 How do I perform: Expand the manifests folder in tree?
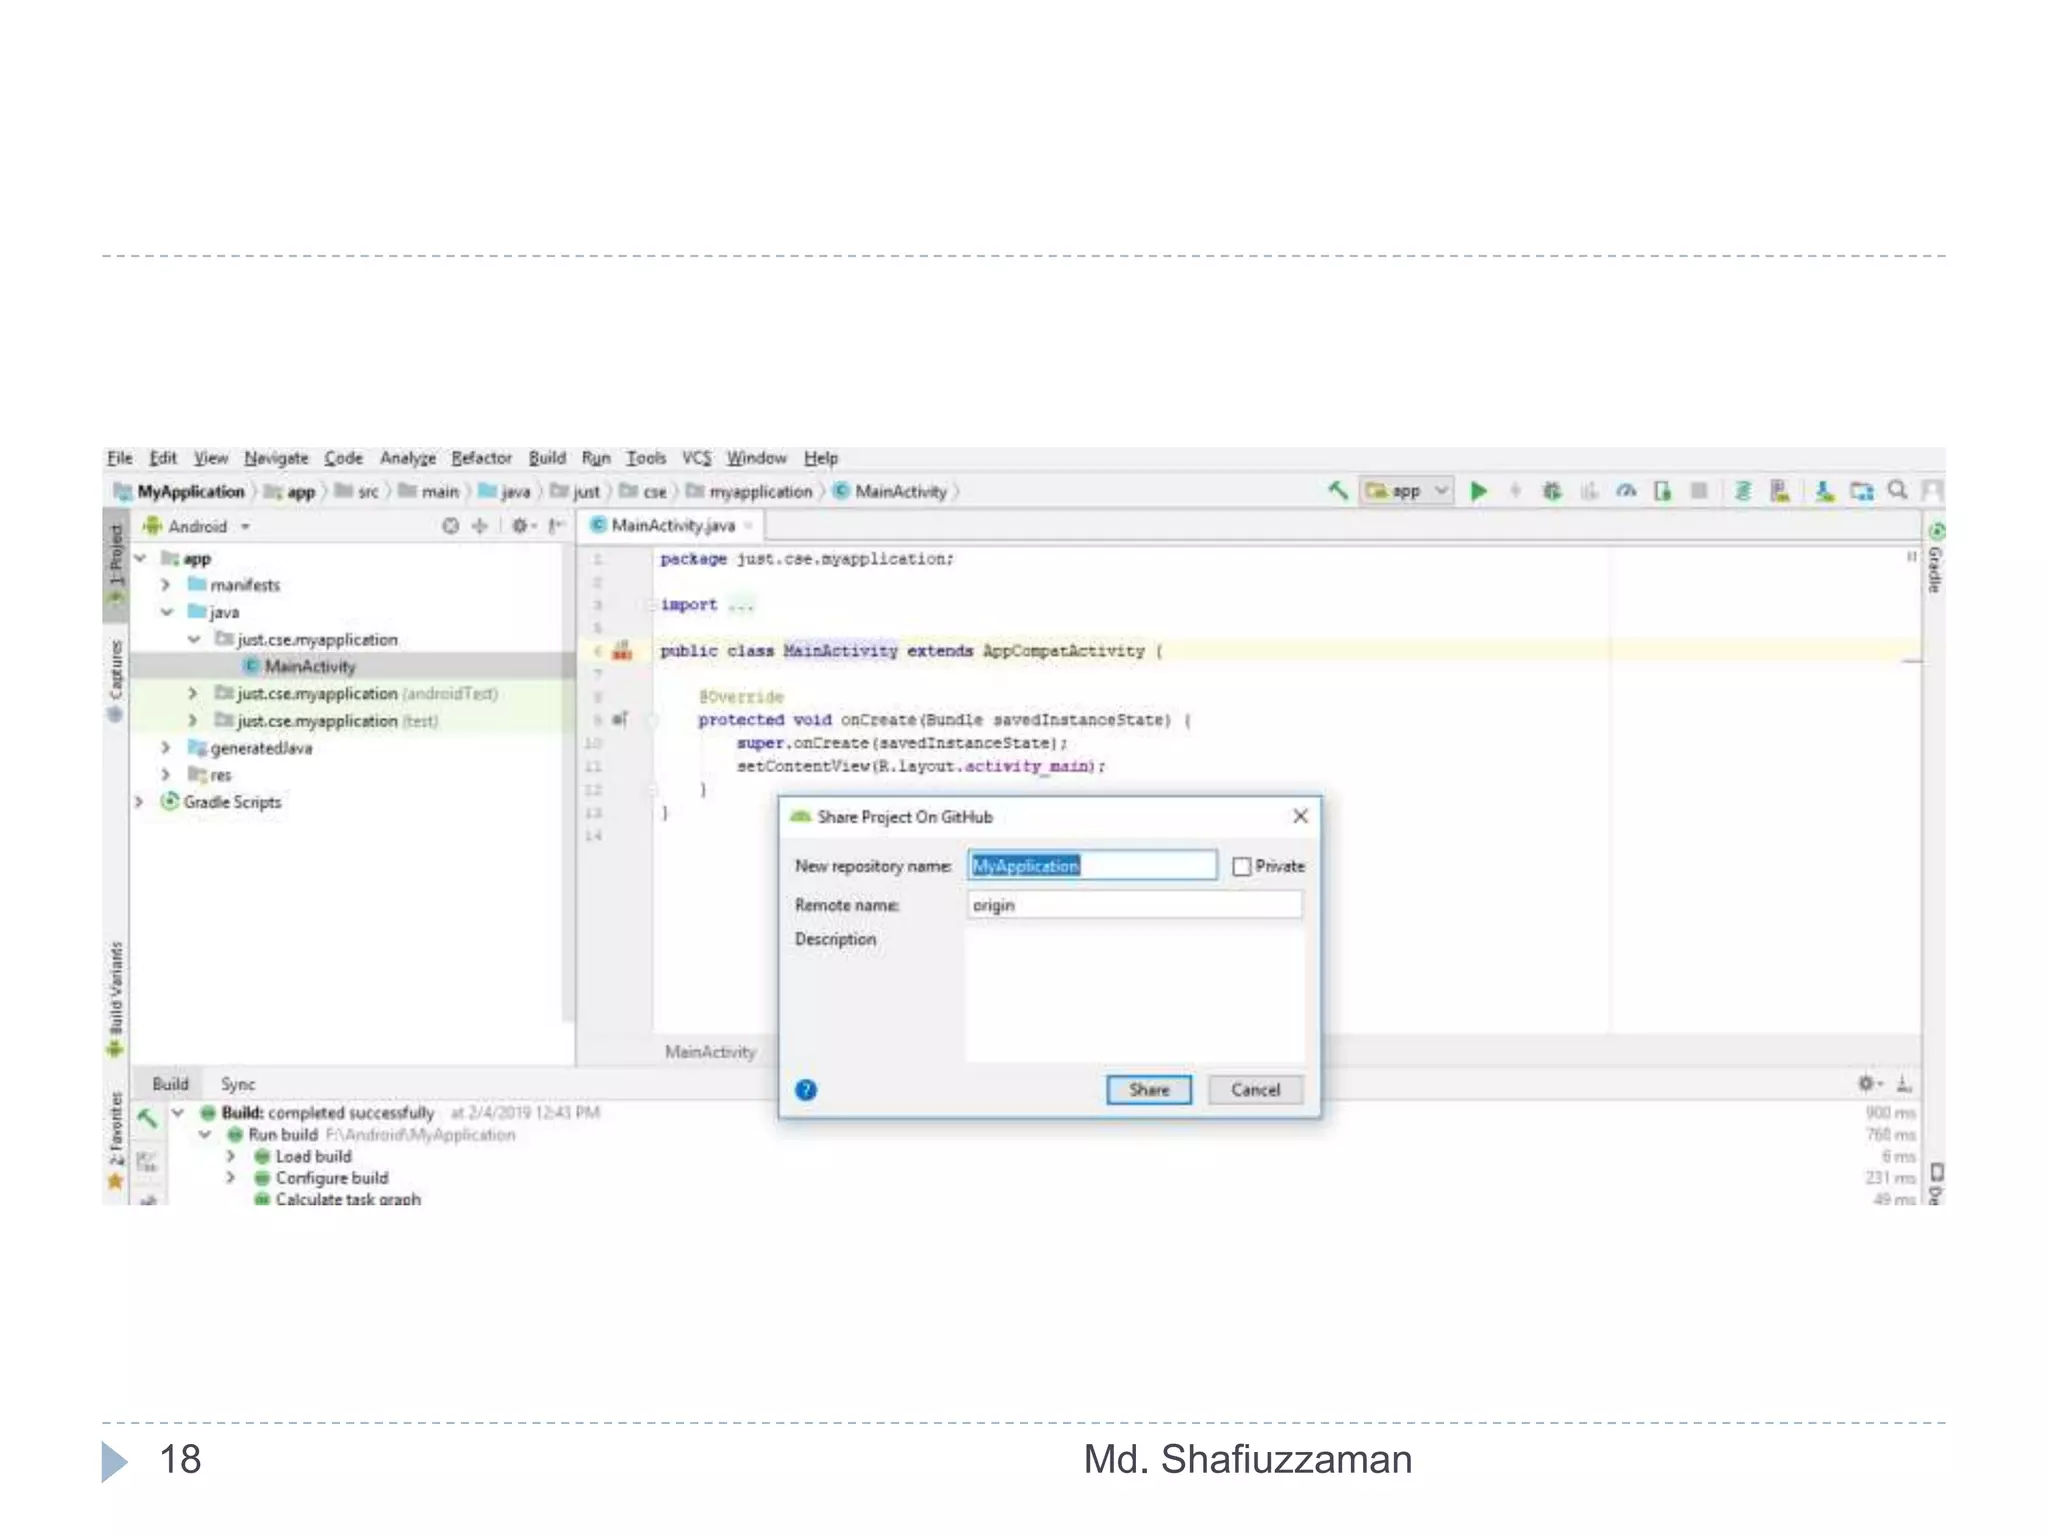pyautogui.click(x=166, y=585)
